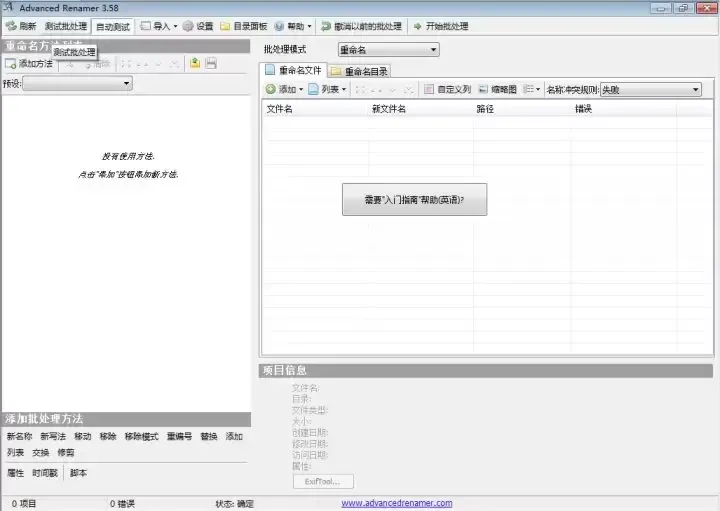Image resolution: width=720 pixels, height=511 pixels.
Task: Open the www.advancedrenamer.com link
Action: click(397, 503)
